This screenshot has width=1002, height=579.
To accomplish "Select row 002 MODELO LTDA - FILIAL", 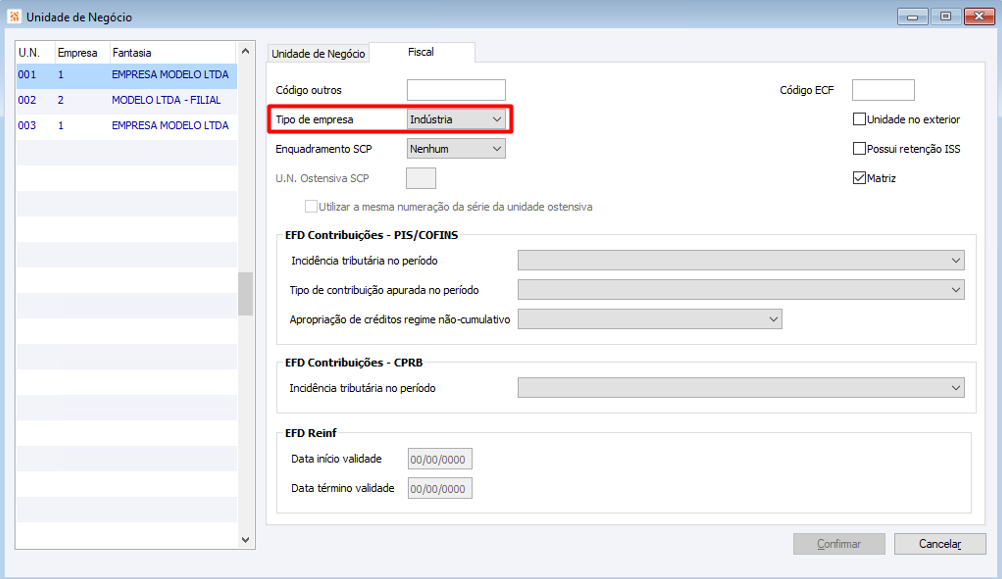I will coord(127,100).
